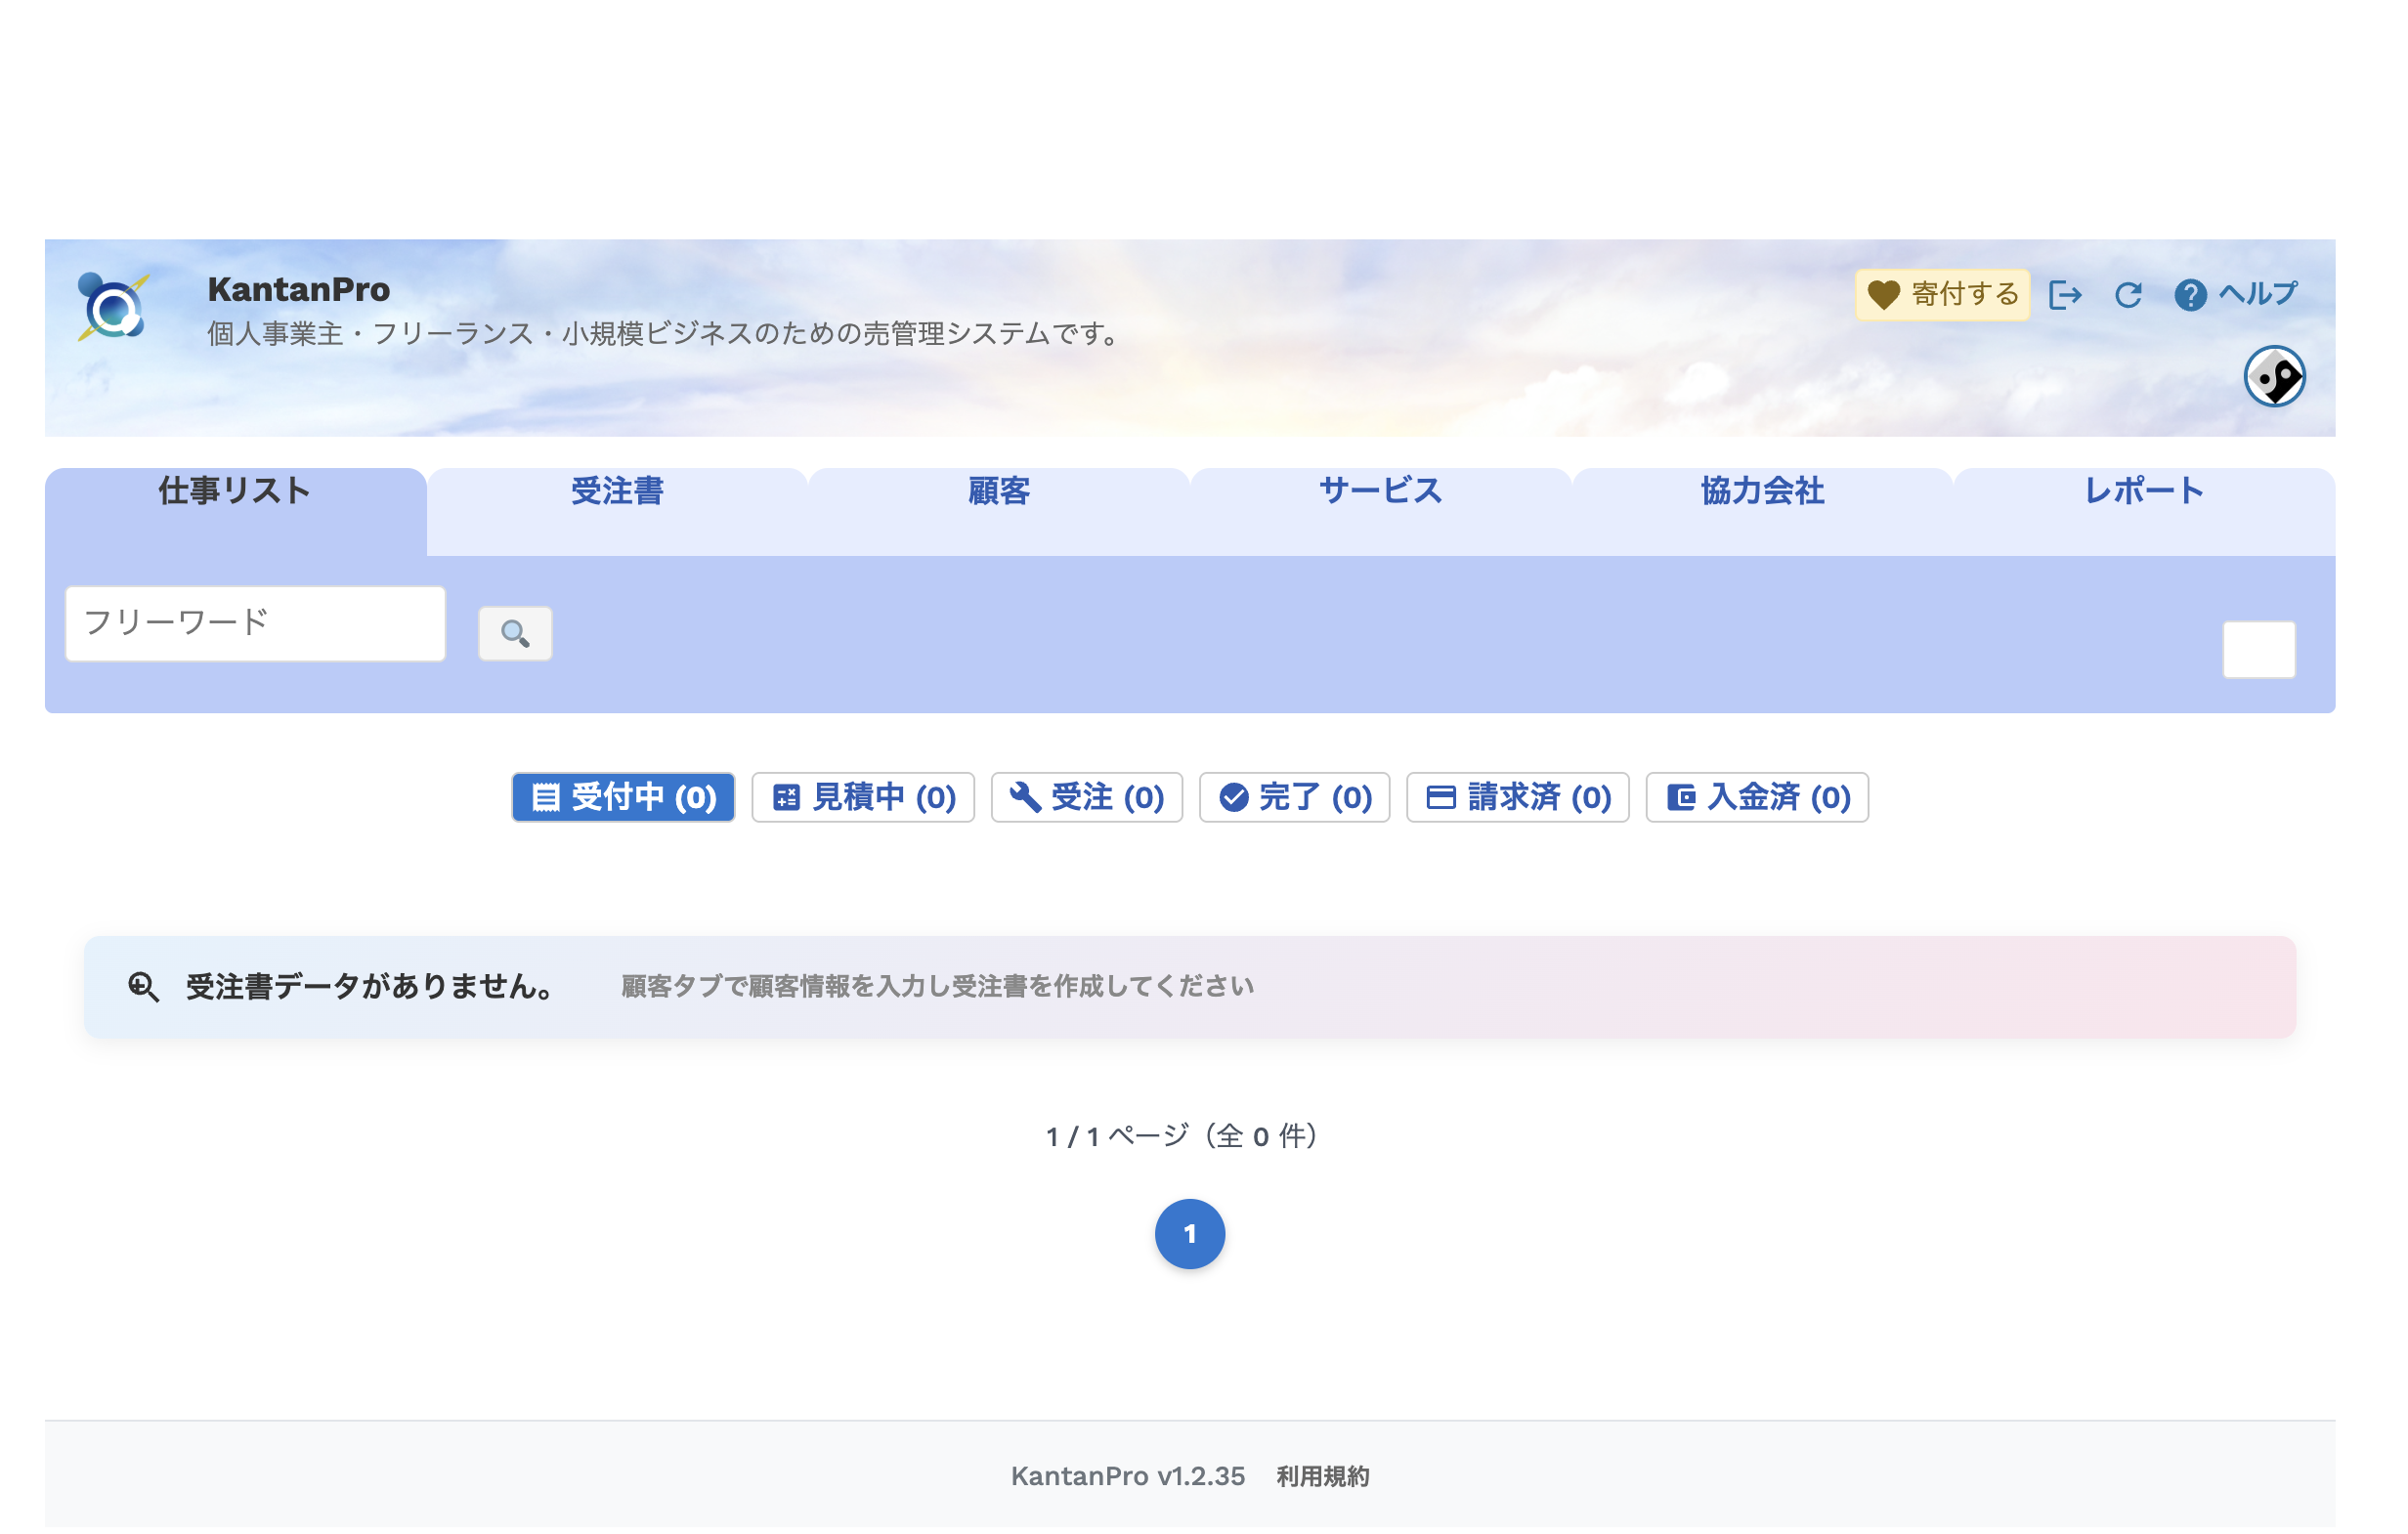Image resolution: width=2408 pixels, height=1534 pixels.
Task: Filter by 見積中 (0) status
Action: click(863, 798)
